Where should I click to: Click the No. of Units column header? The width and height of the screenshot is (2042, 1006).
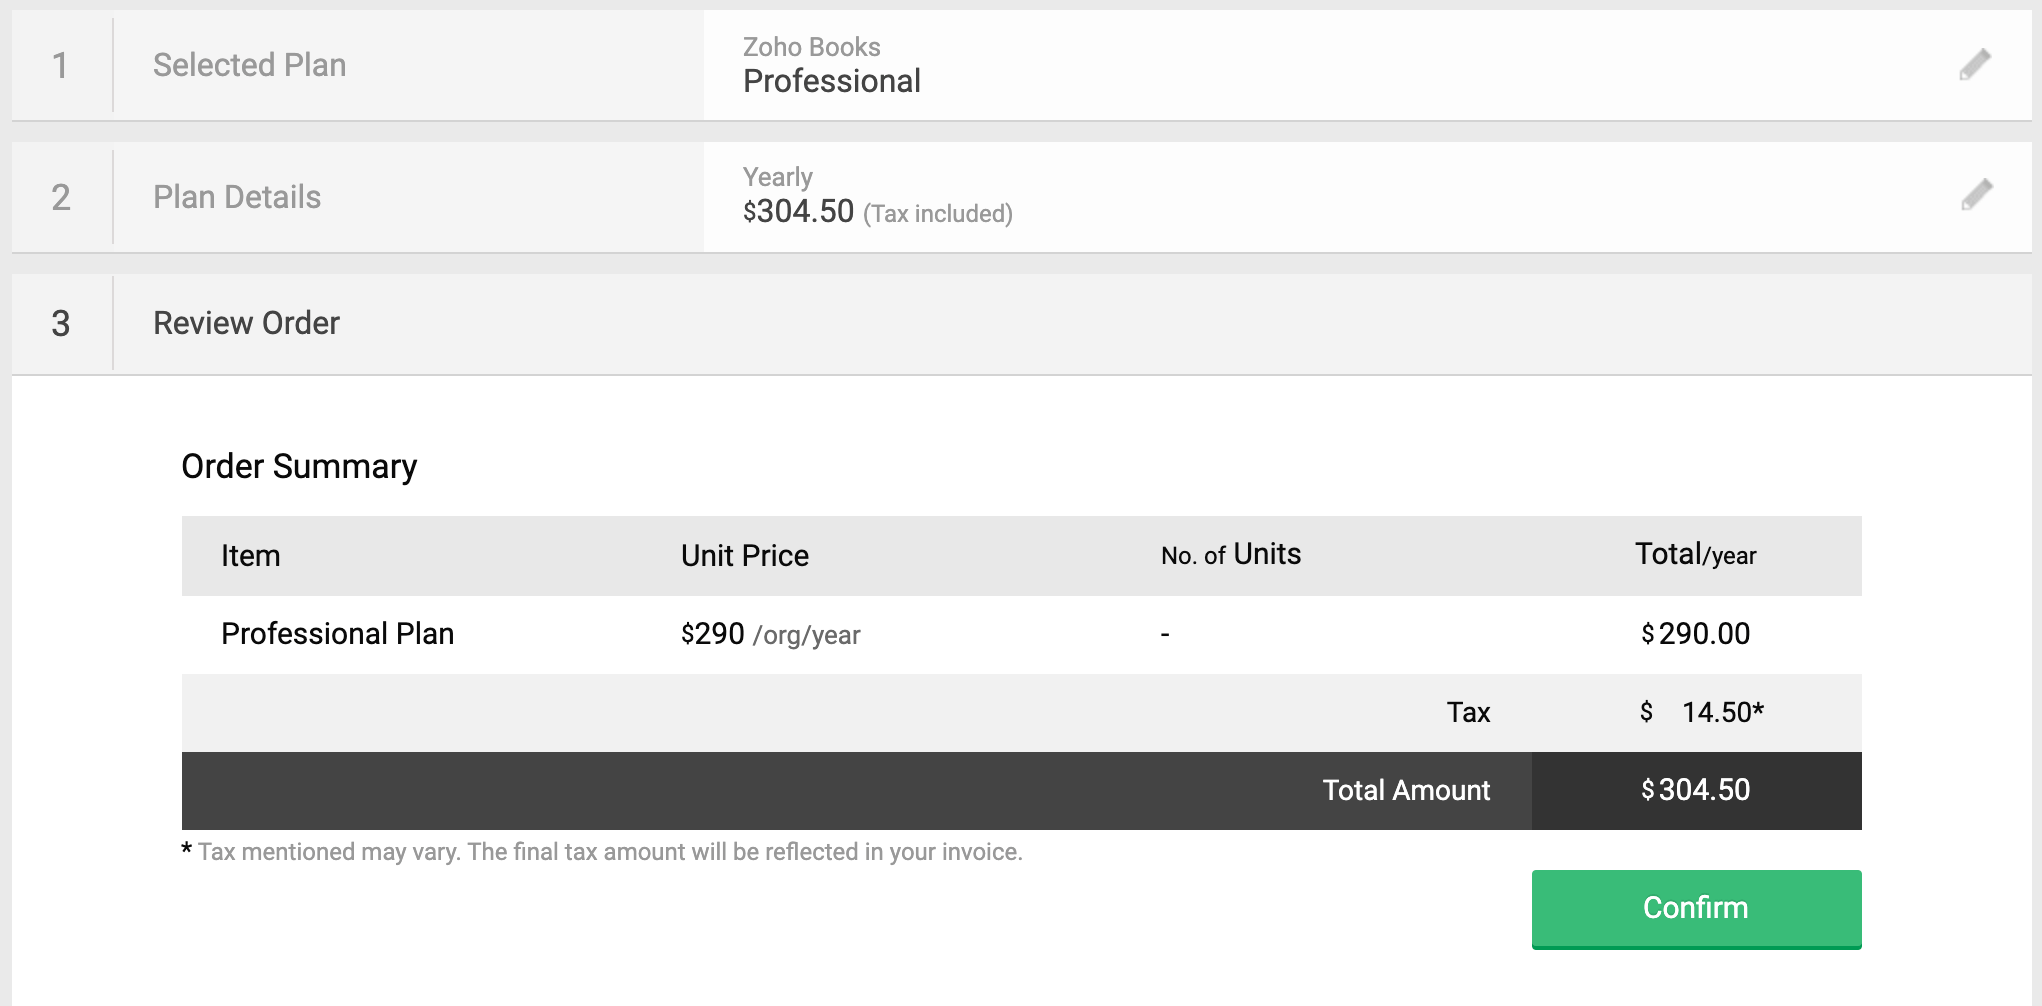1231,555
